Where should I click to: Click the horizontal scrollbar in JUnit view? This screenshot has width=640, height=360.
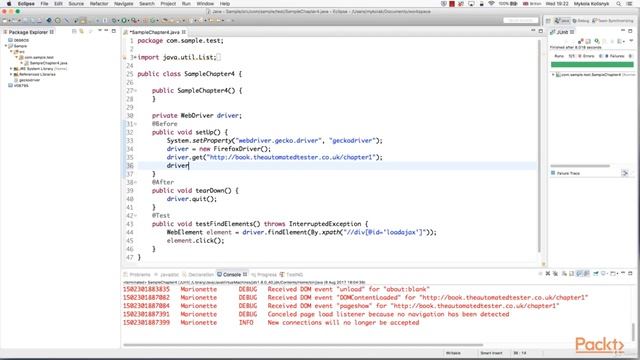coord(580,166)
